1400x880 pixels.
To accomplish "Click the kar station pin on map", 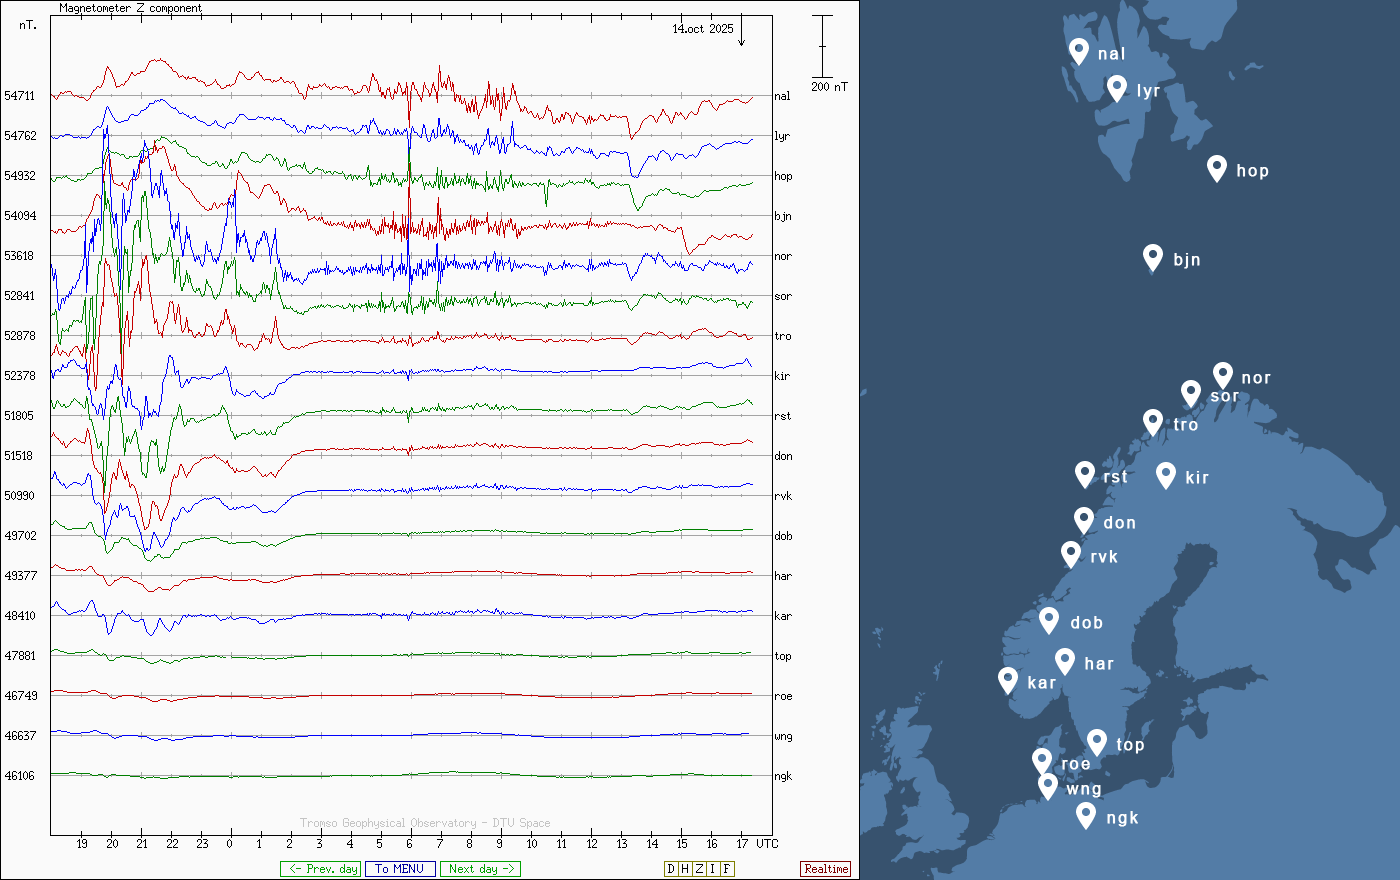I will click(1008, 680).
